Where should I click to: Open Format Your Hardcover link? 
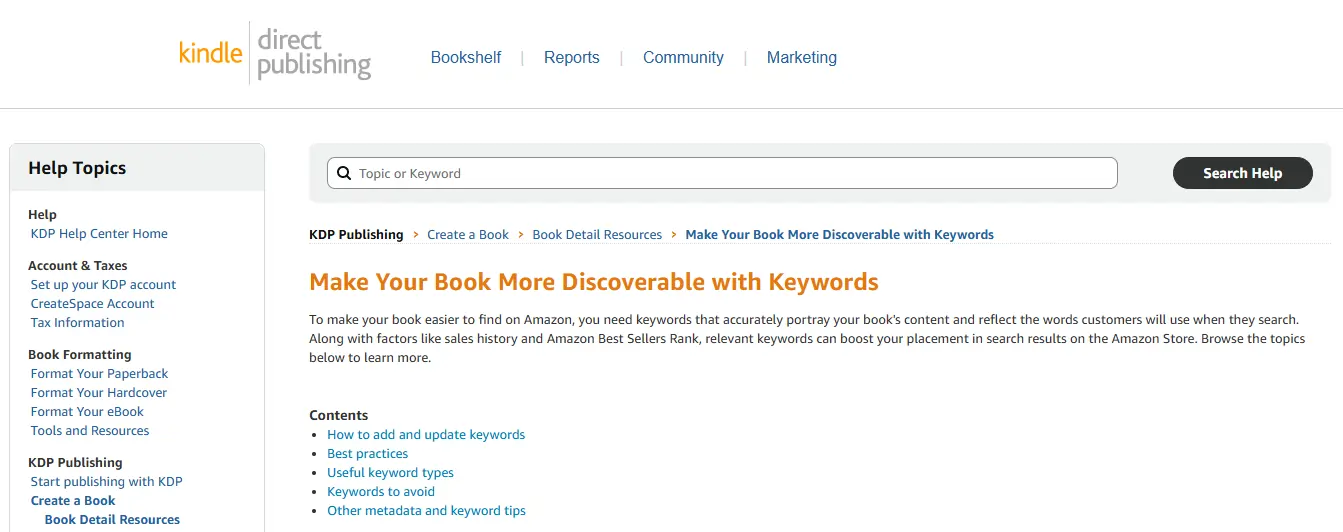pyautogui.click(x=99, y=392)
